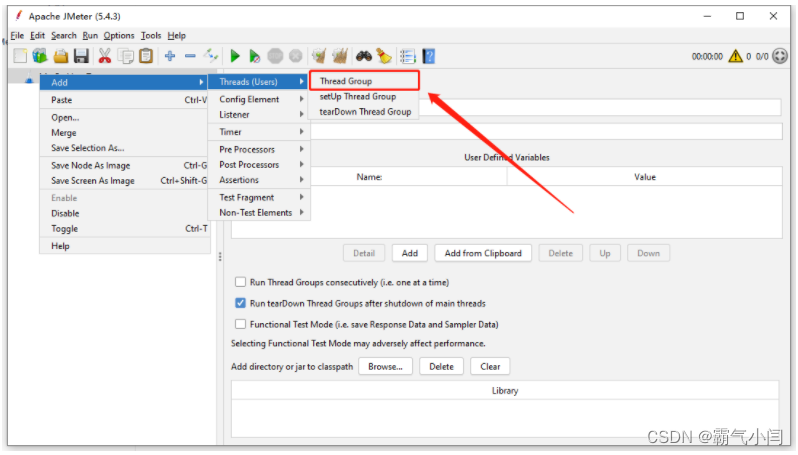Choose Open... from context menu
The width and height of the screenshot is (798, 455).
124,118
